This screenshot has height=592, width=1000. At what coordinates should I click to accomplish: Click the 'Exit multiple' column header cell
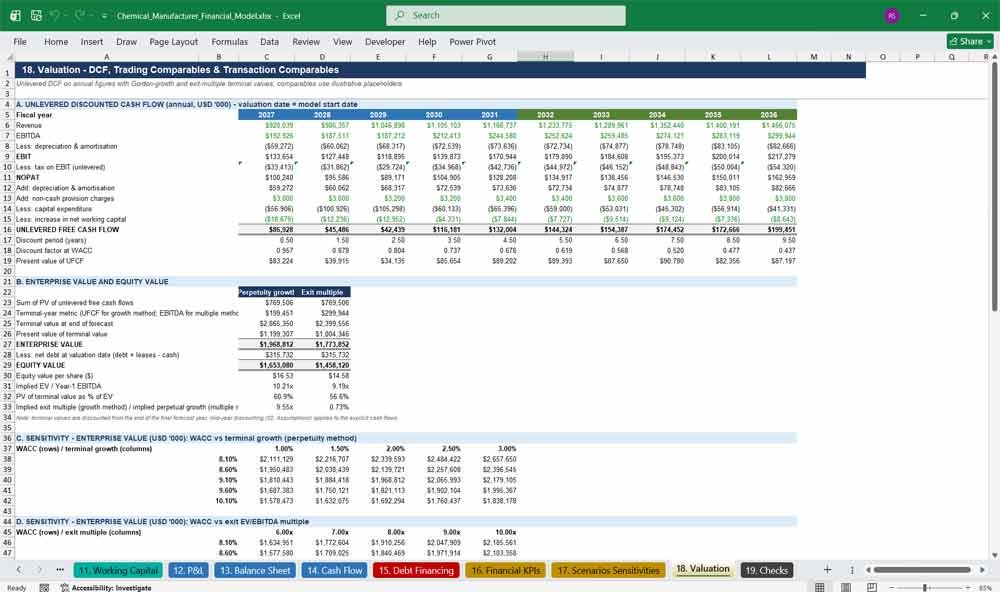click(322, 292)
